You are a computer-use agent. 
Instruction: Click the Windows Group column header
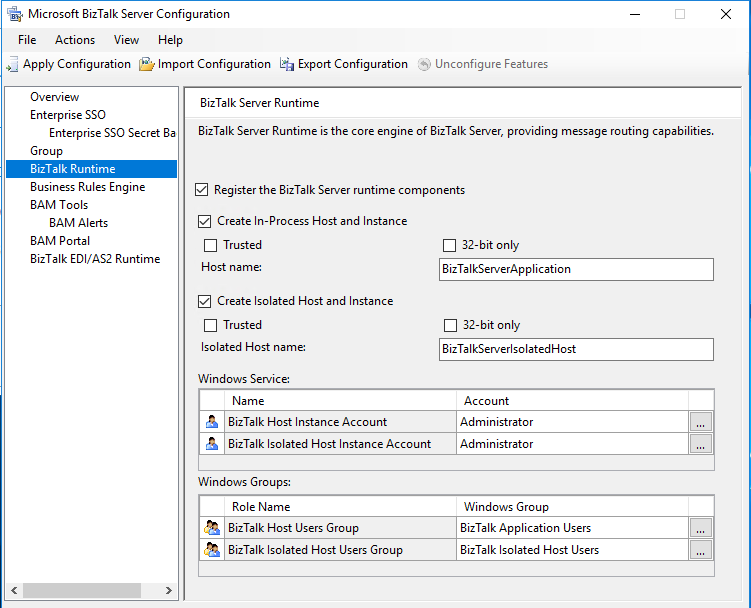(572, 506)
